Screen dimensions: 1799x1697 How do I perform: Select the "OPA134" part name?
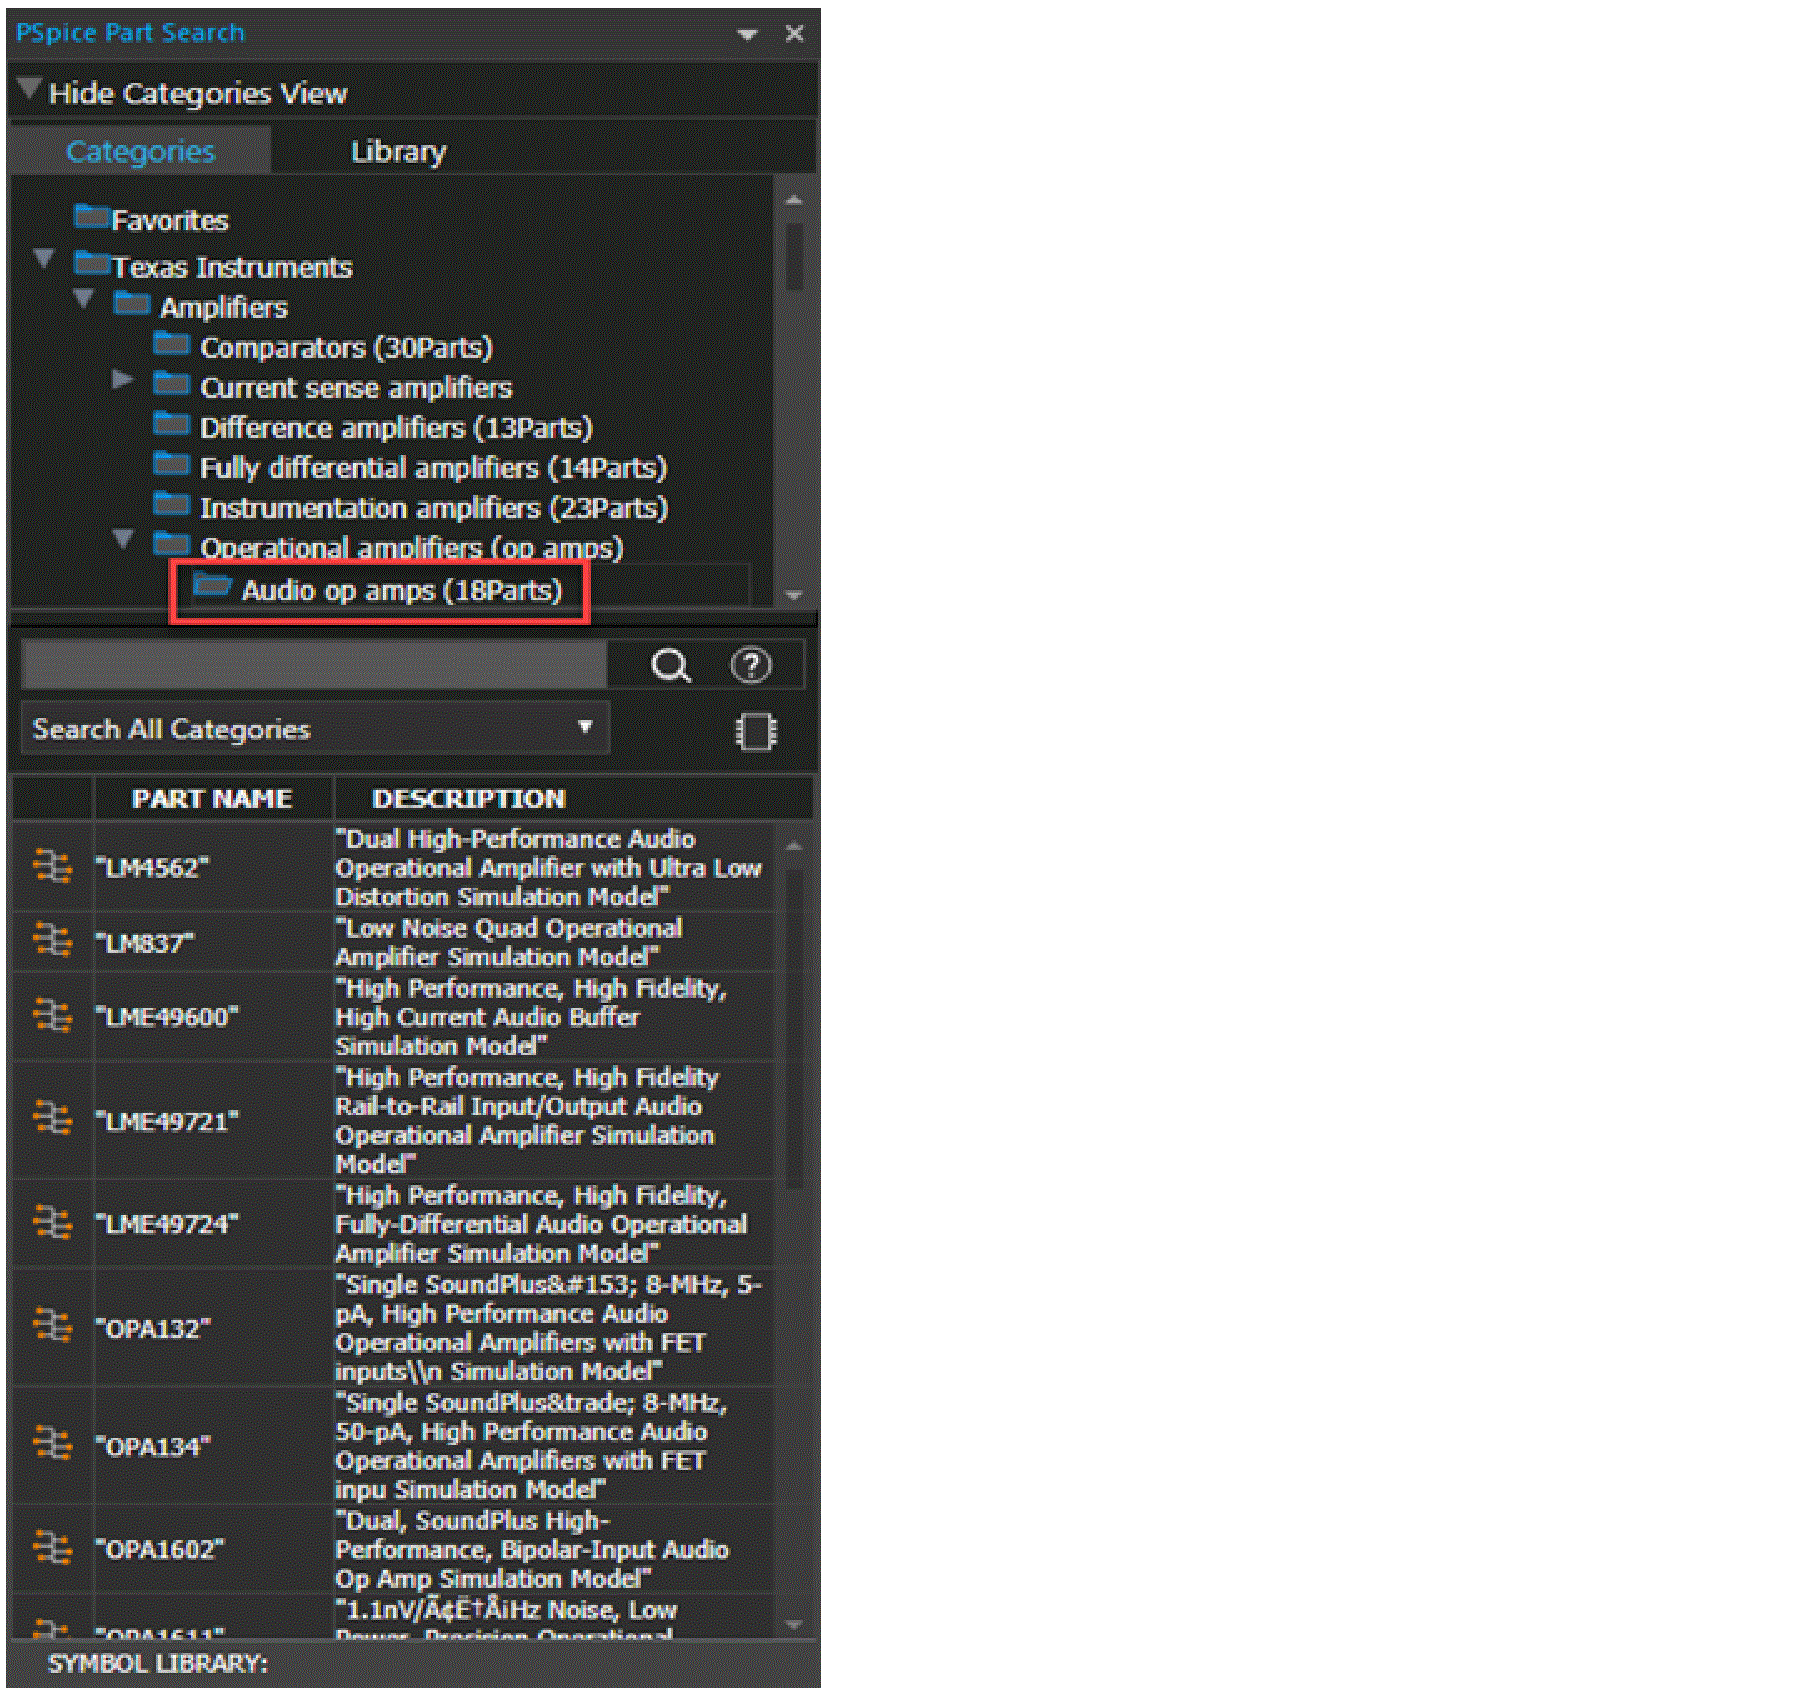(153, 1446)
